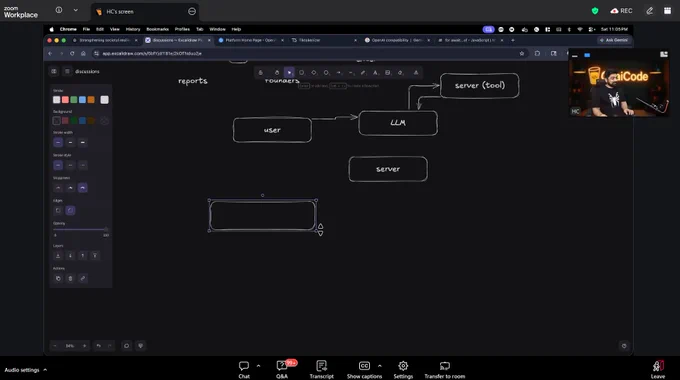The height and width of the screenshot is (380, 680).
Task: Choose bold stroke width
Action: coord(70,142)
